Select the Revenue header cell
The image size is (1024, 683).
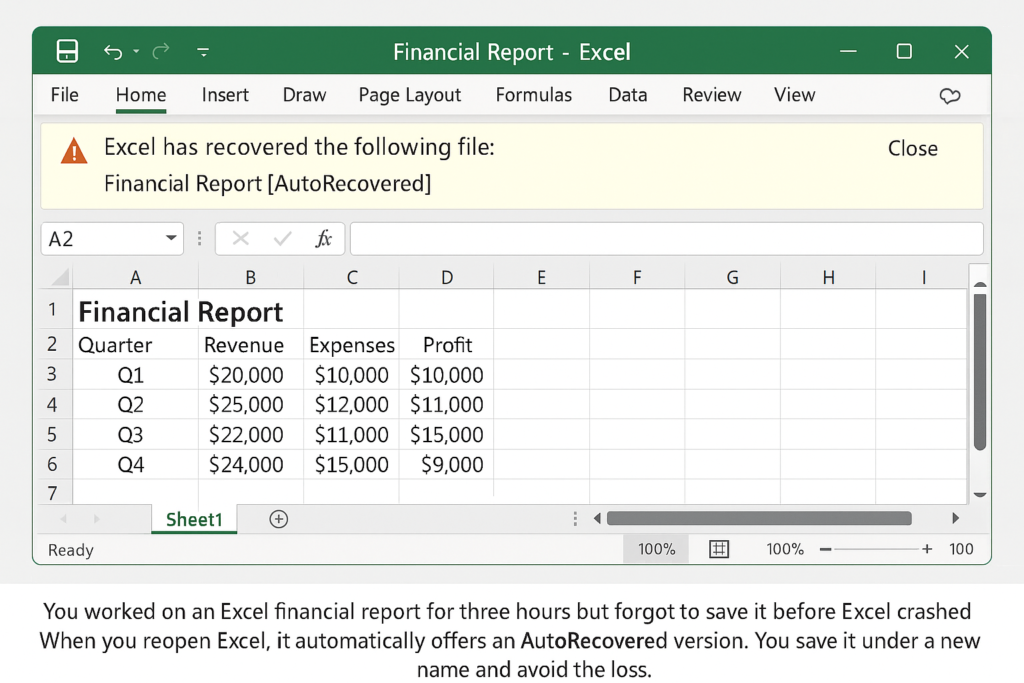[x=251, y=344]
